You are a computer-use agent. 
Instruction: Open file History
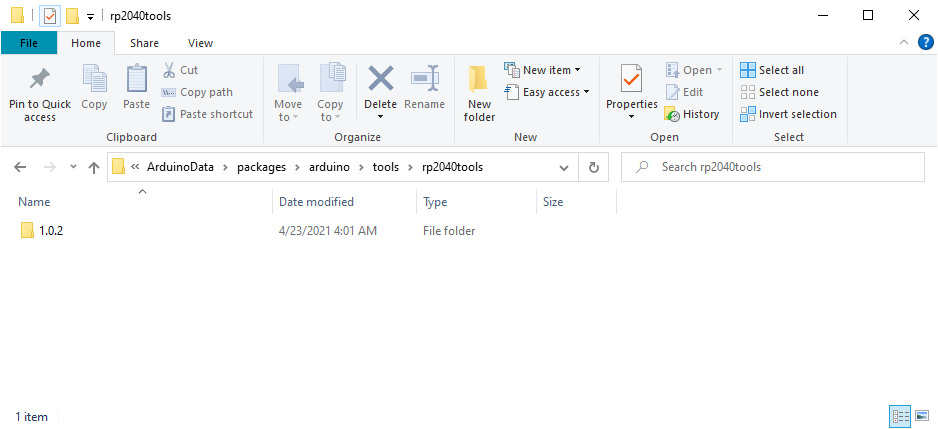pyautogui.click(x=692, y=114)
